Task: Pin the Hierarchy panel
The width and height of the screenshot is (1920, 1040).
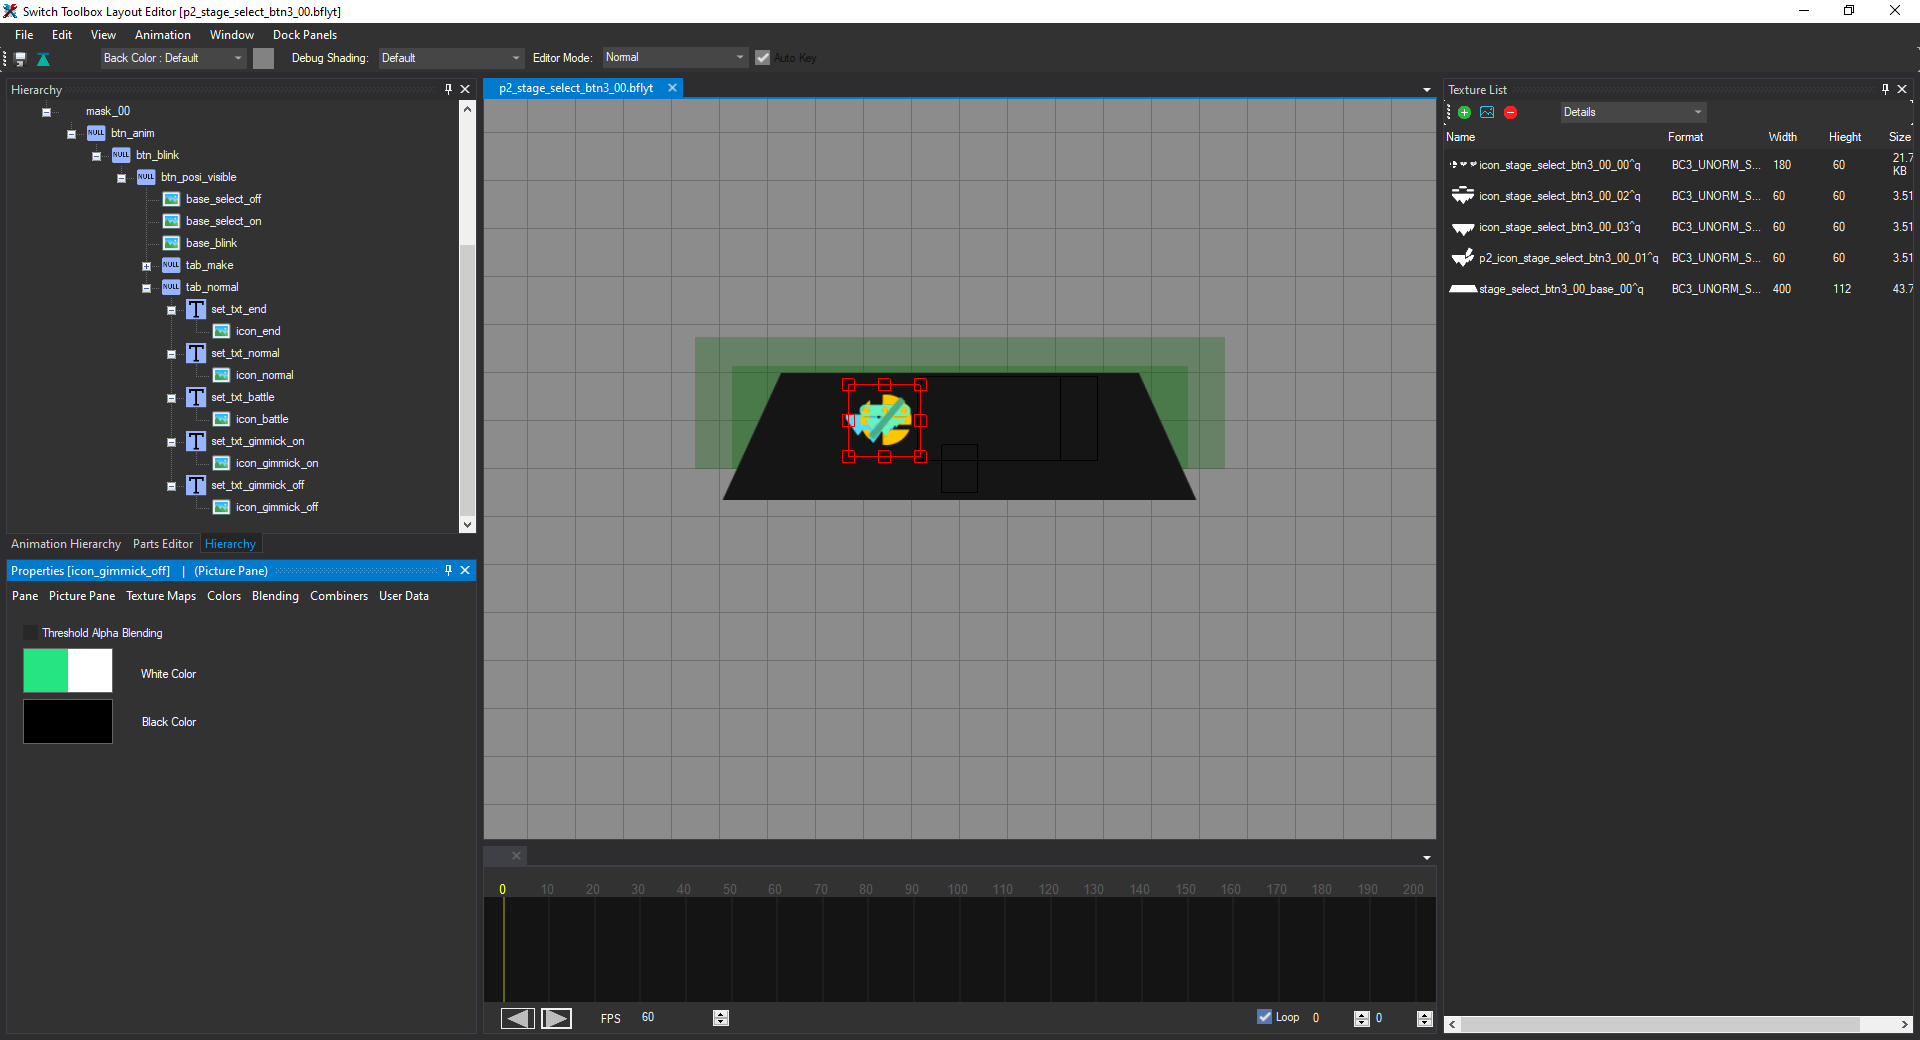Action: pos(448,89)
